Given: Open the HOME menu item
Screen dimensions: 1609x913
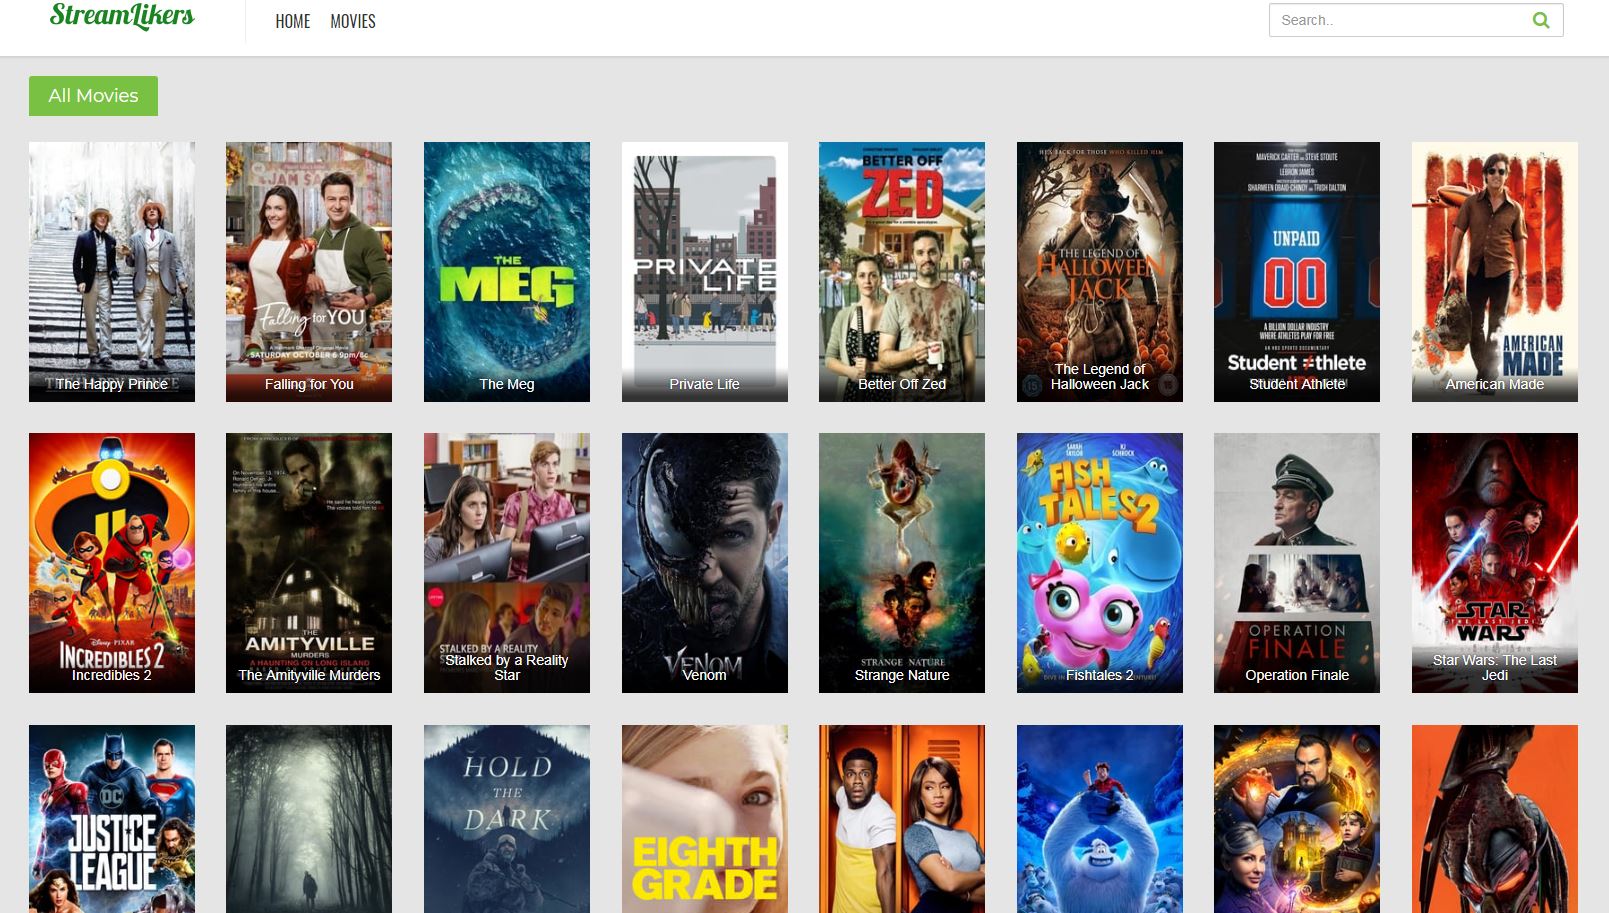Looking at the screenshot, I should click(292, 21).
